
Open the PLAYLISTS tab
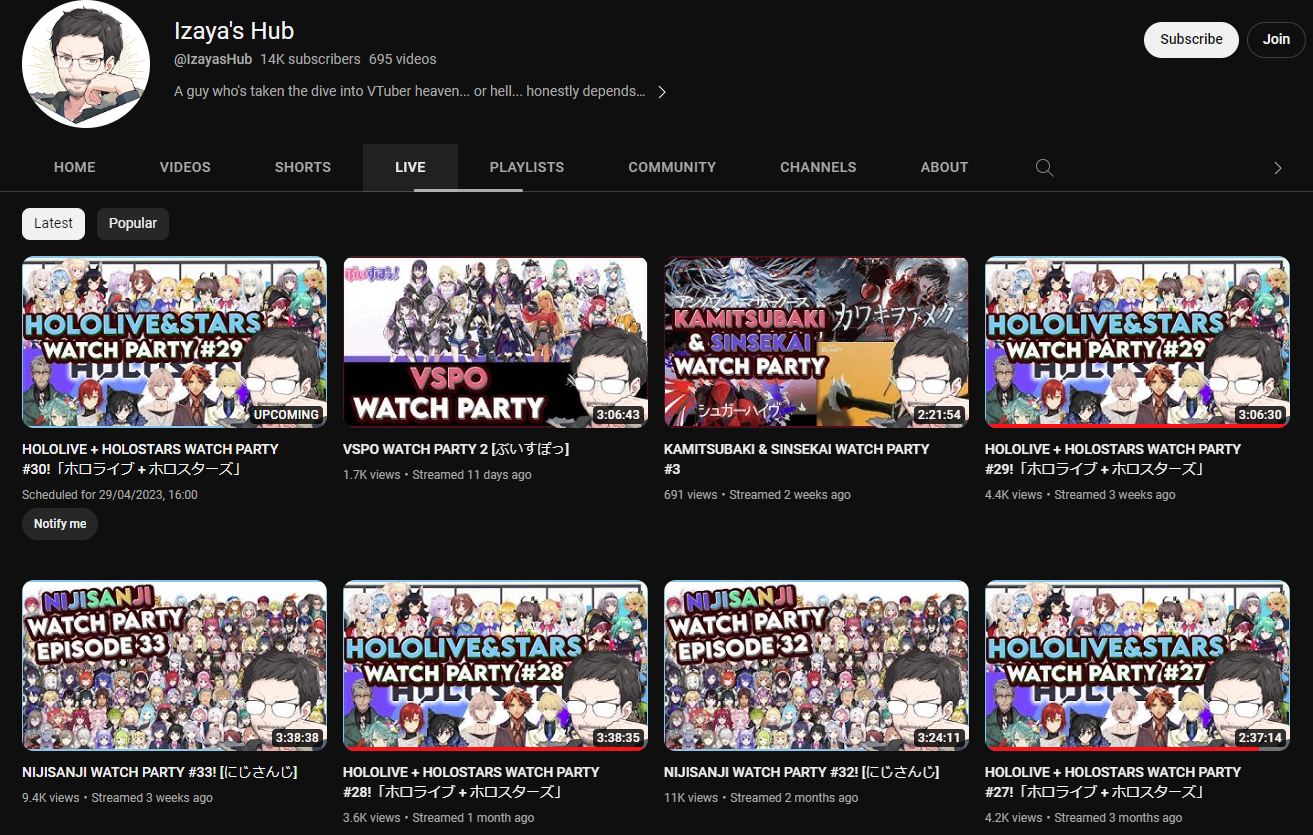coord(527,167)
